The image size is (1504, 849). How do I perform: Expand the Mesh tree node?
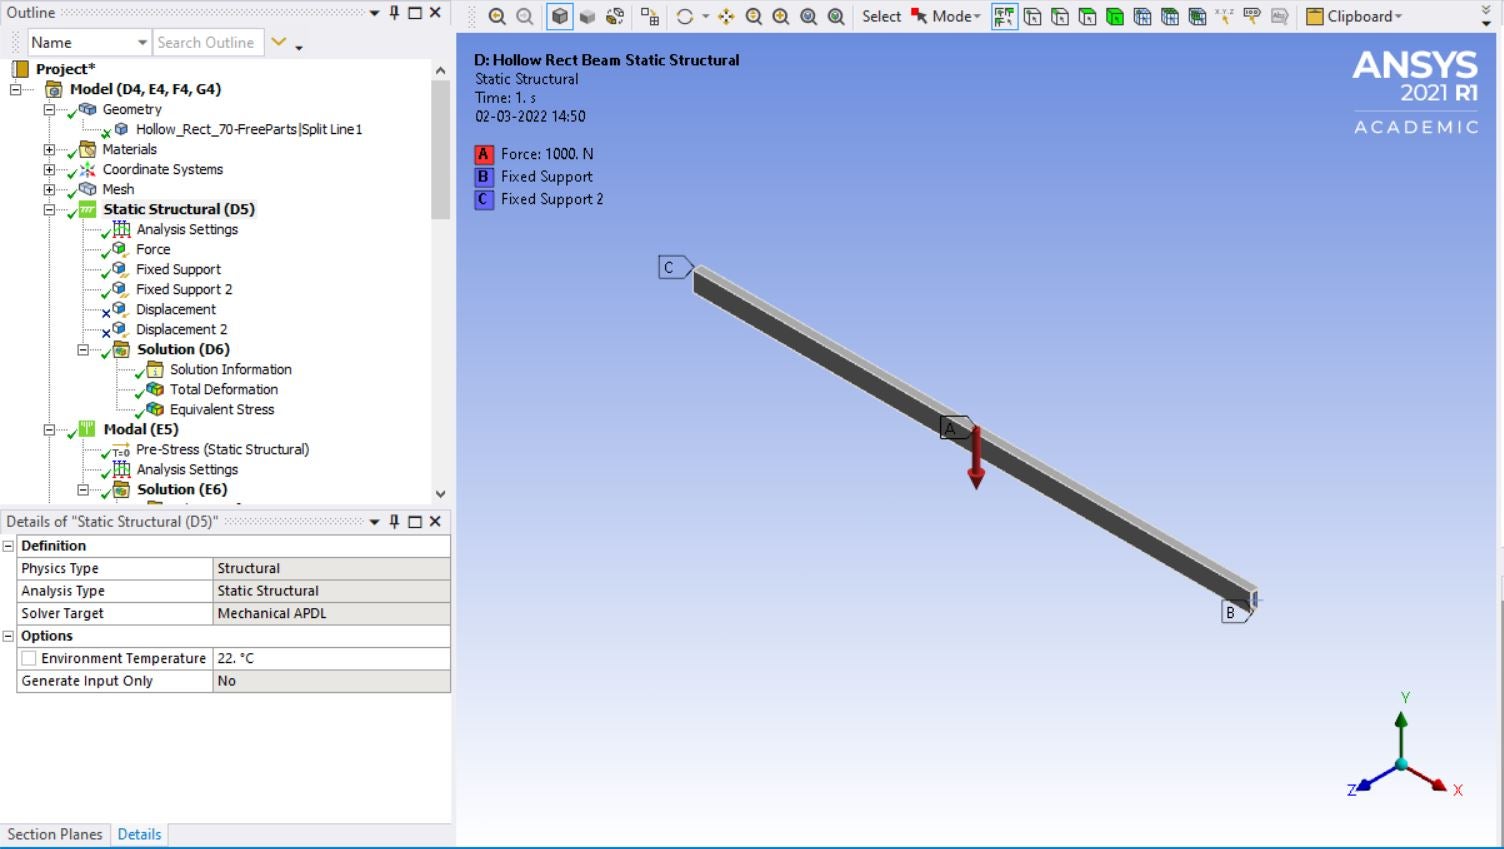(x=48, y=189)
